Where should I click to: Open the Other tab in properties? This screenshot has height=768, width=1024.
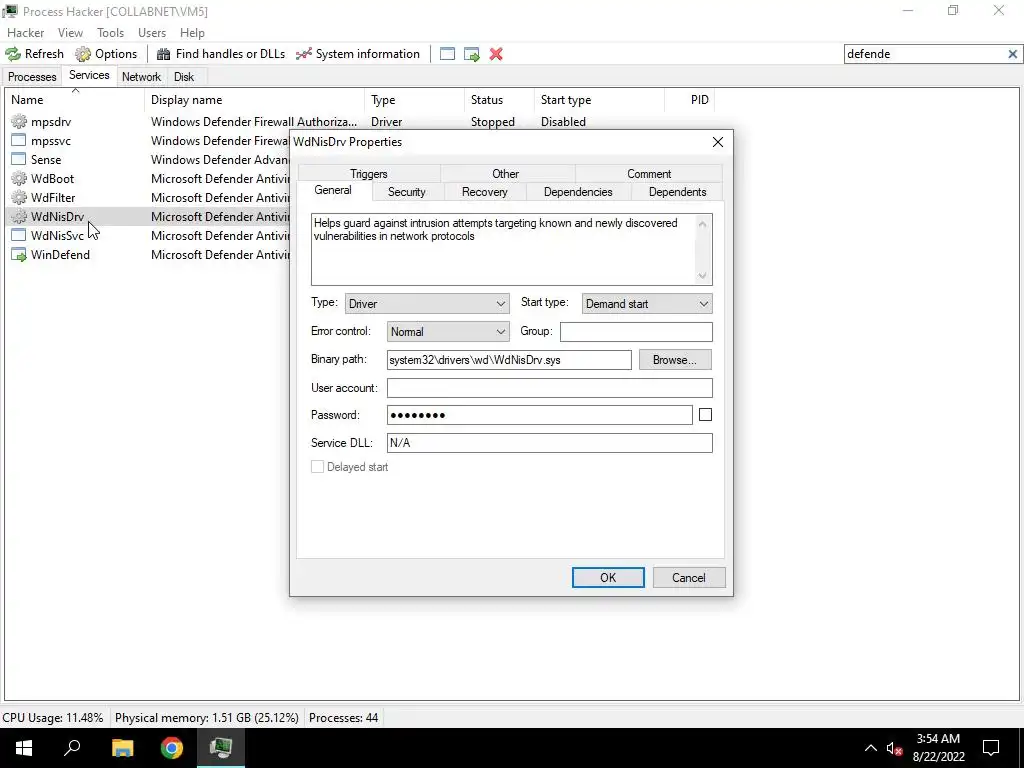(505, 174)
